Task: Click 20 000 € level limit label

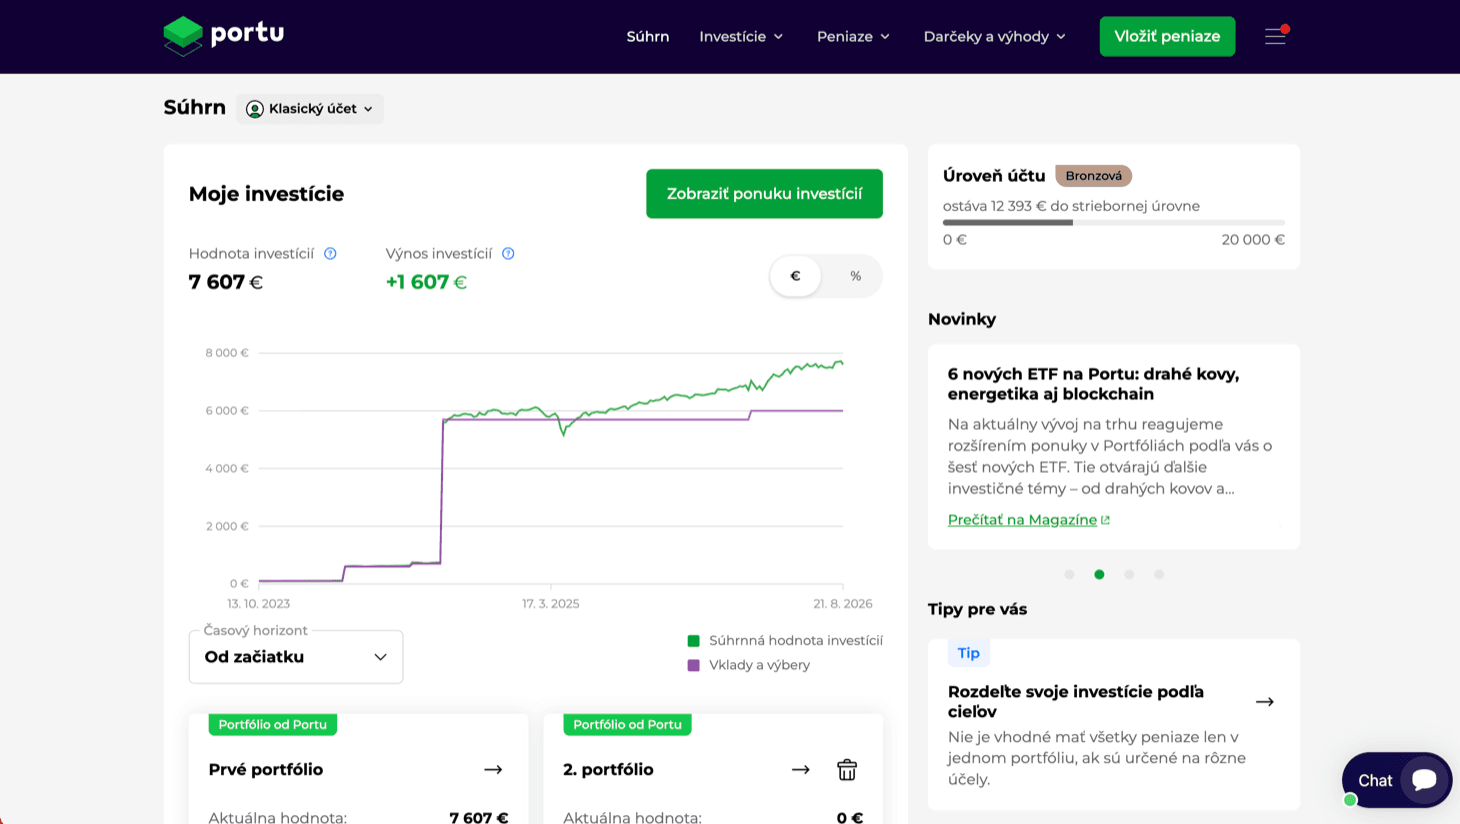Action: tap(1253, 240)
